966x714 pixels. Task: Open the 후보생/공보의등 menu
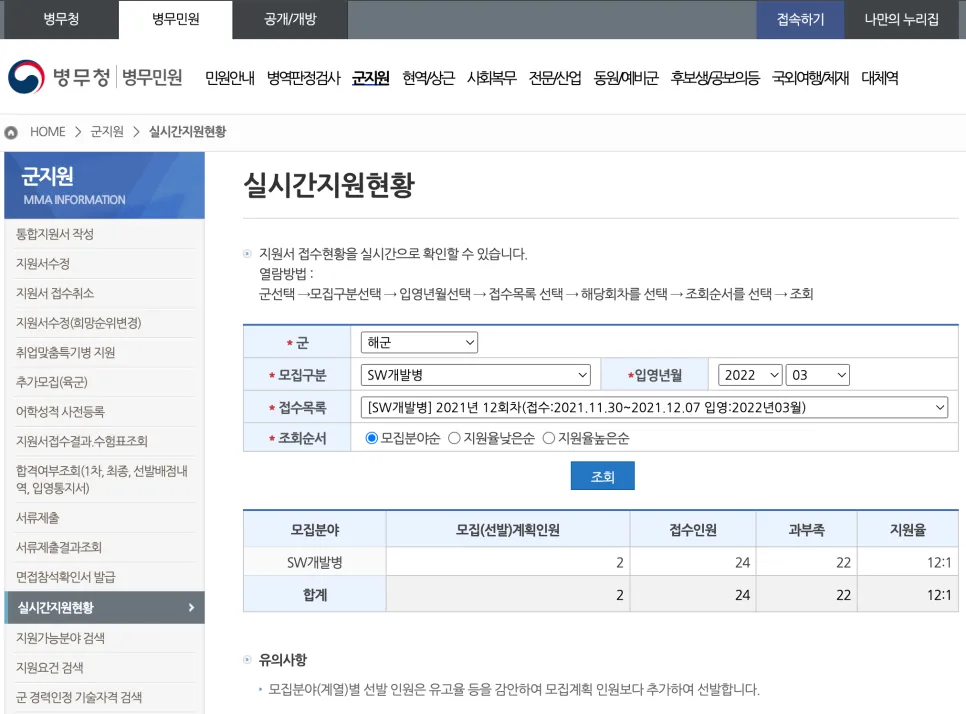(715, 78)
